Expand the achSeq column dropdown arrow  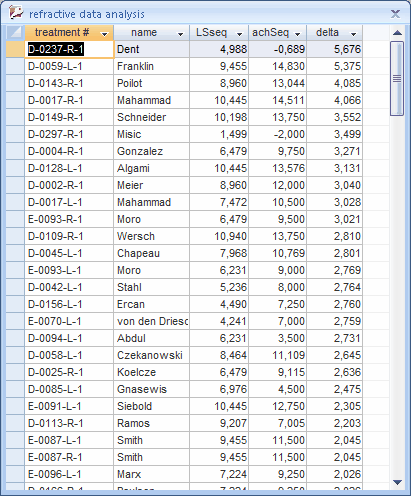point(298,34)
